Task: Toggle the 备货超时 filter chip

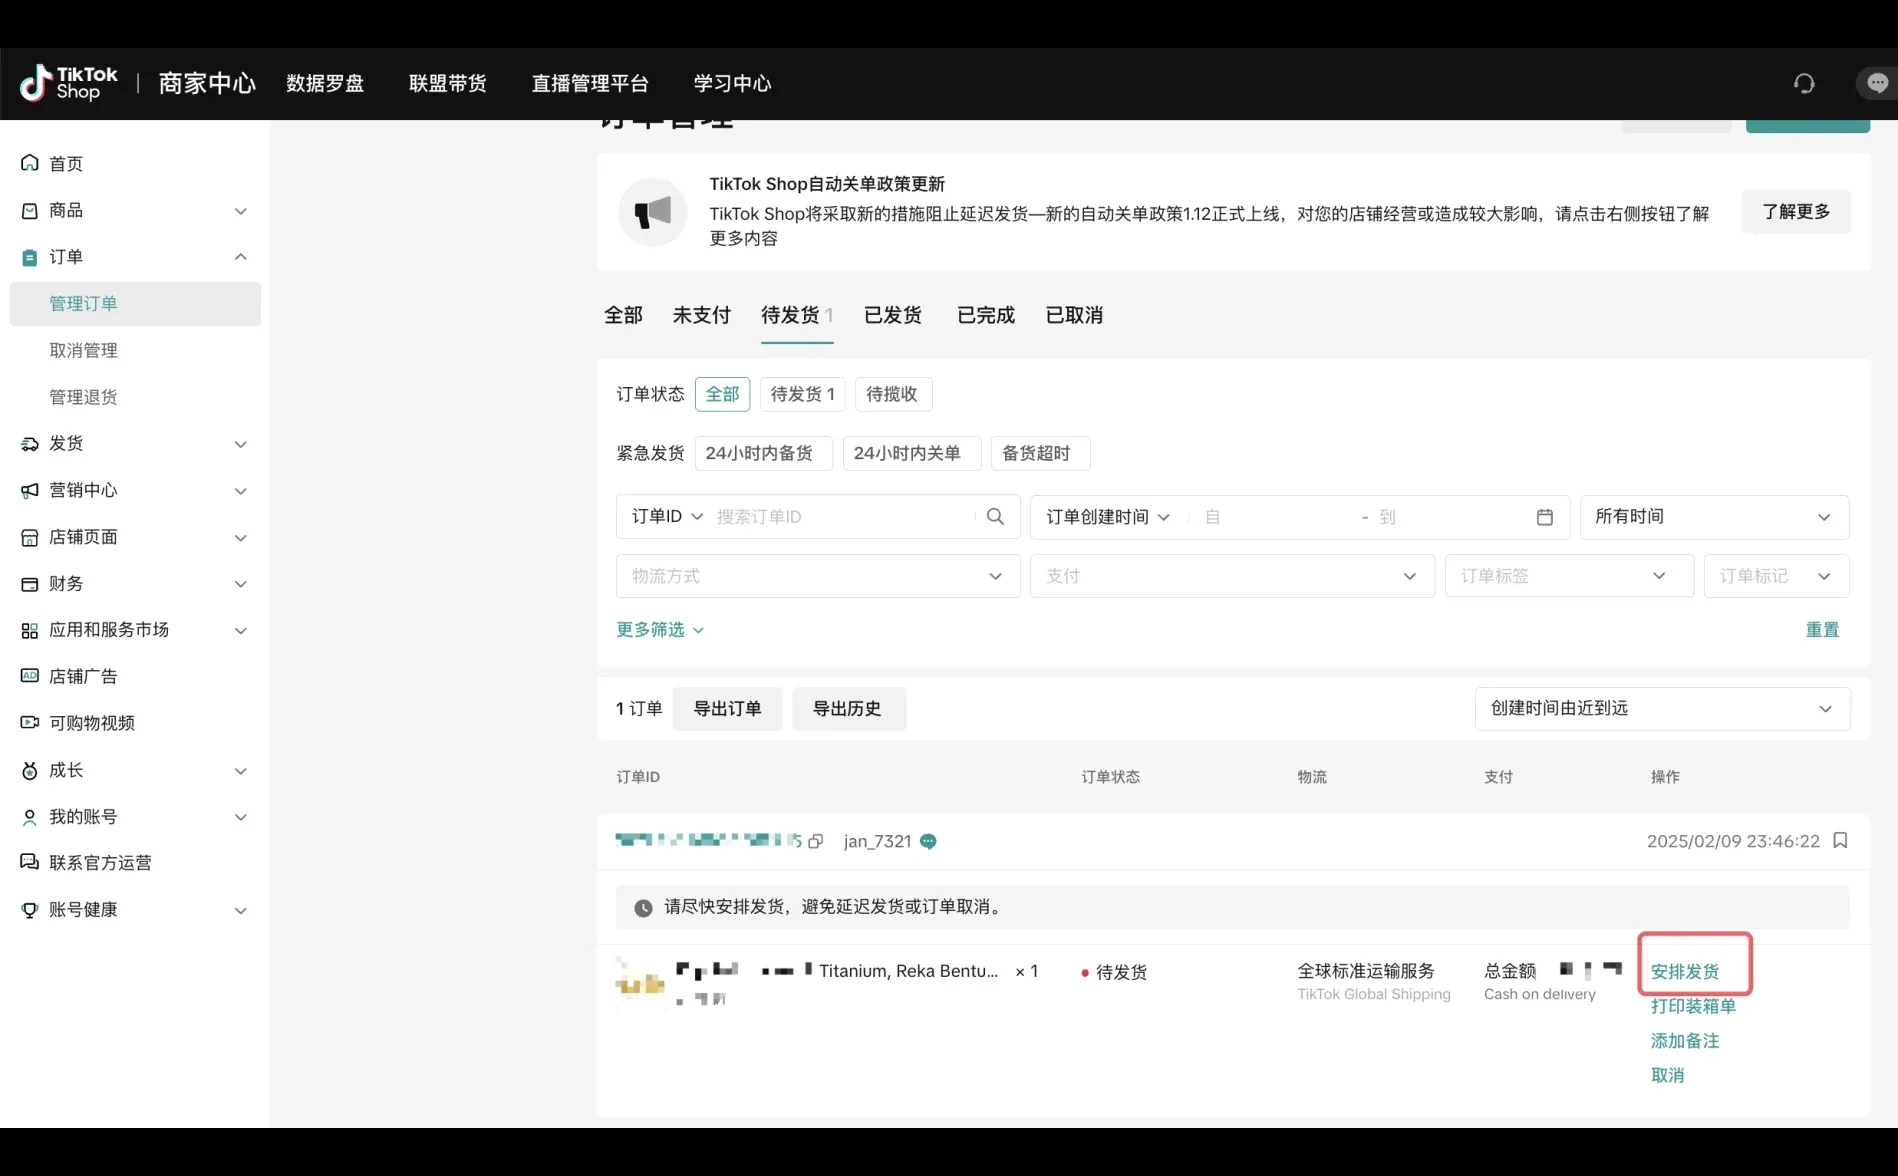Action: coord(1039,452)
